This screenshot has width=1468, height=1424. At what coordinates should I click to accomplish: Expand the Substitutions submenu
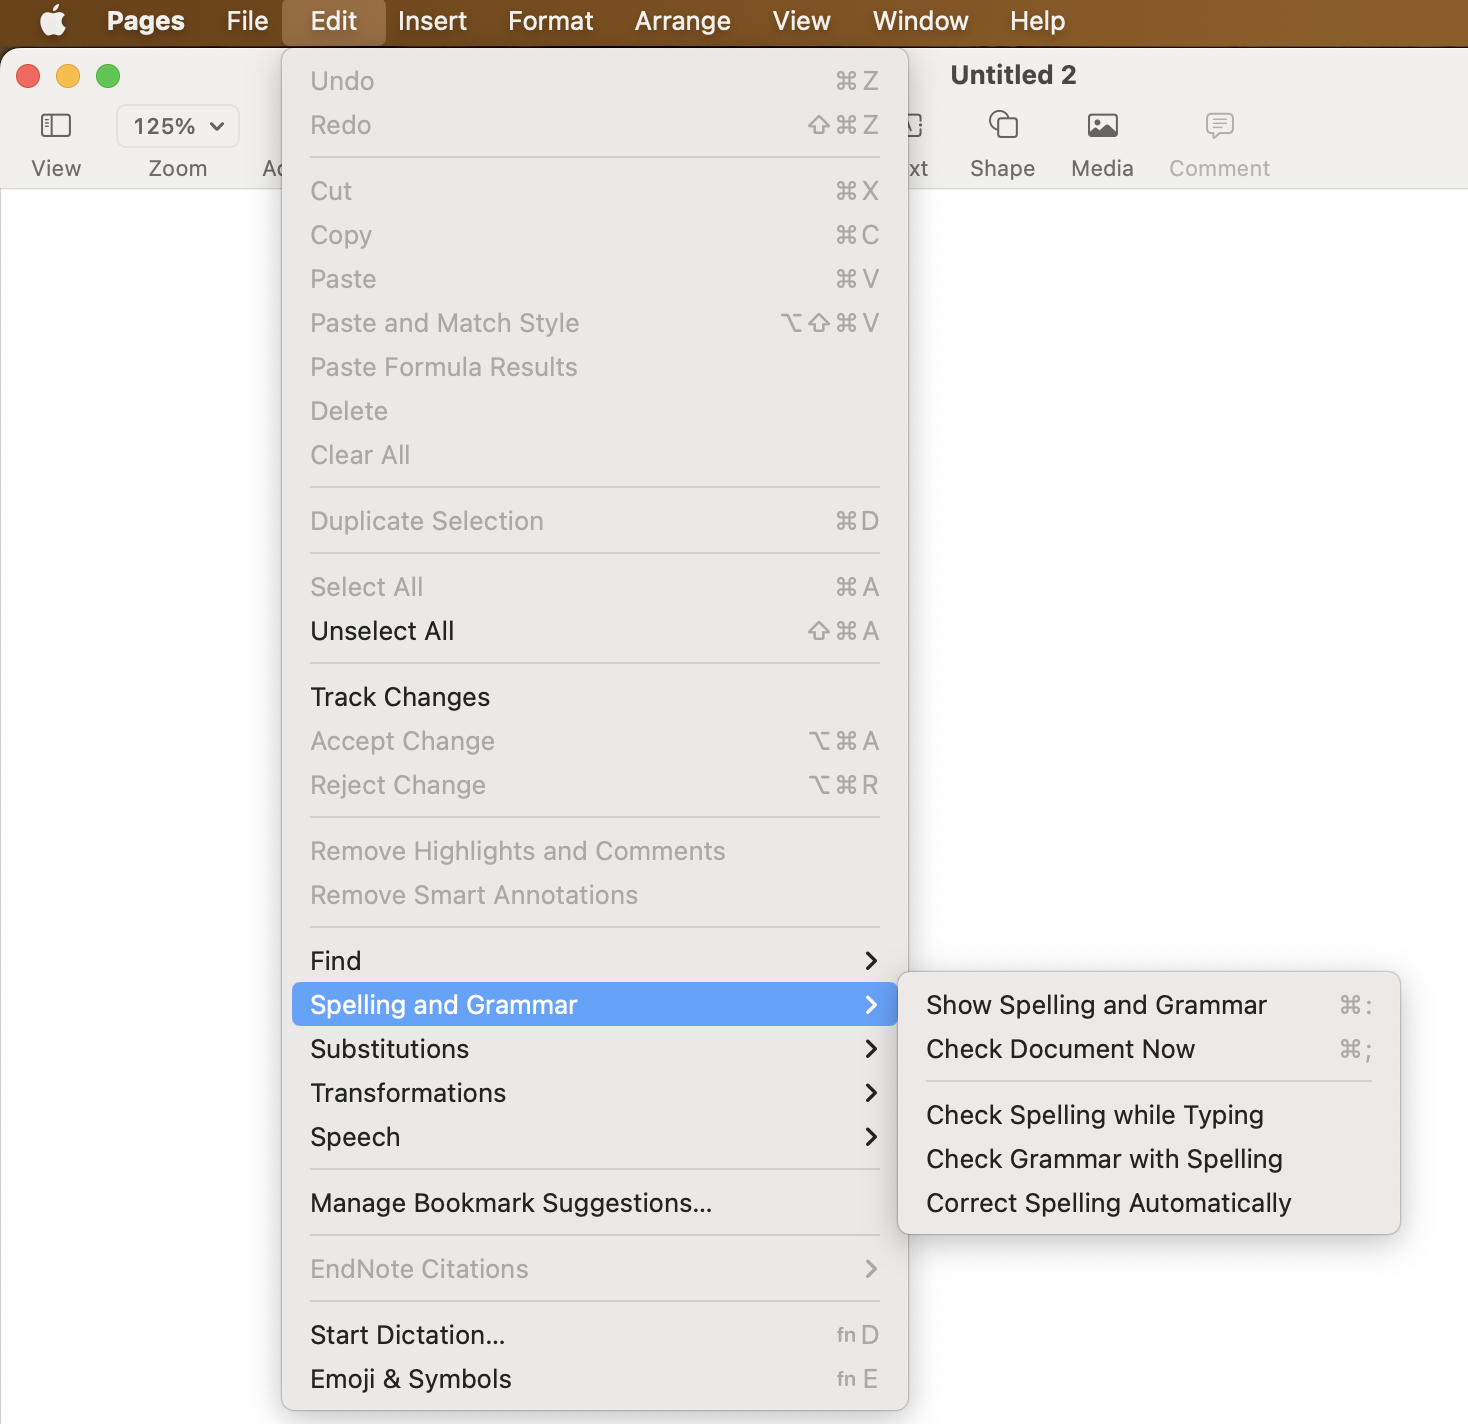(595, 1049)
